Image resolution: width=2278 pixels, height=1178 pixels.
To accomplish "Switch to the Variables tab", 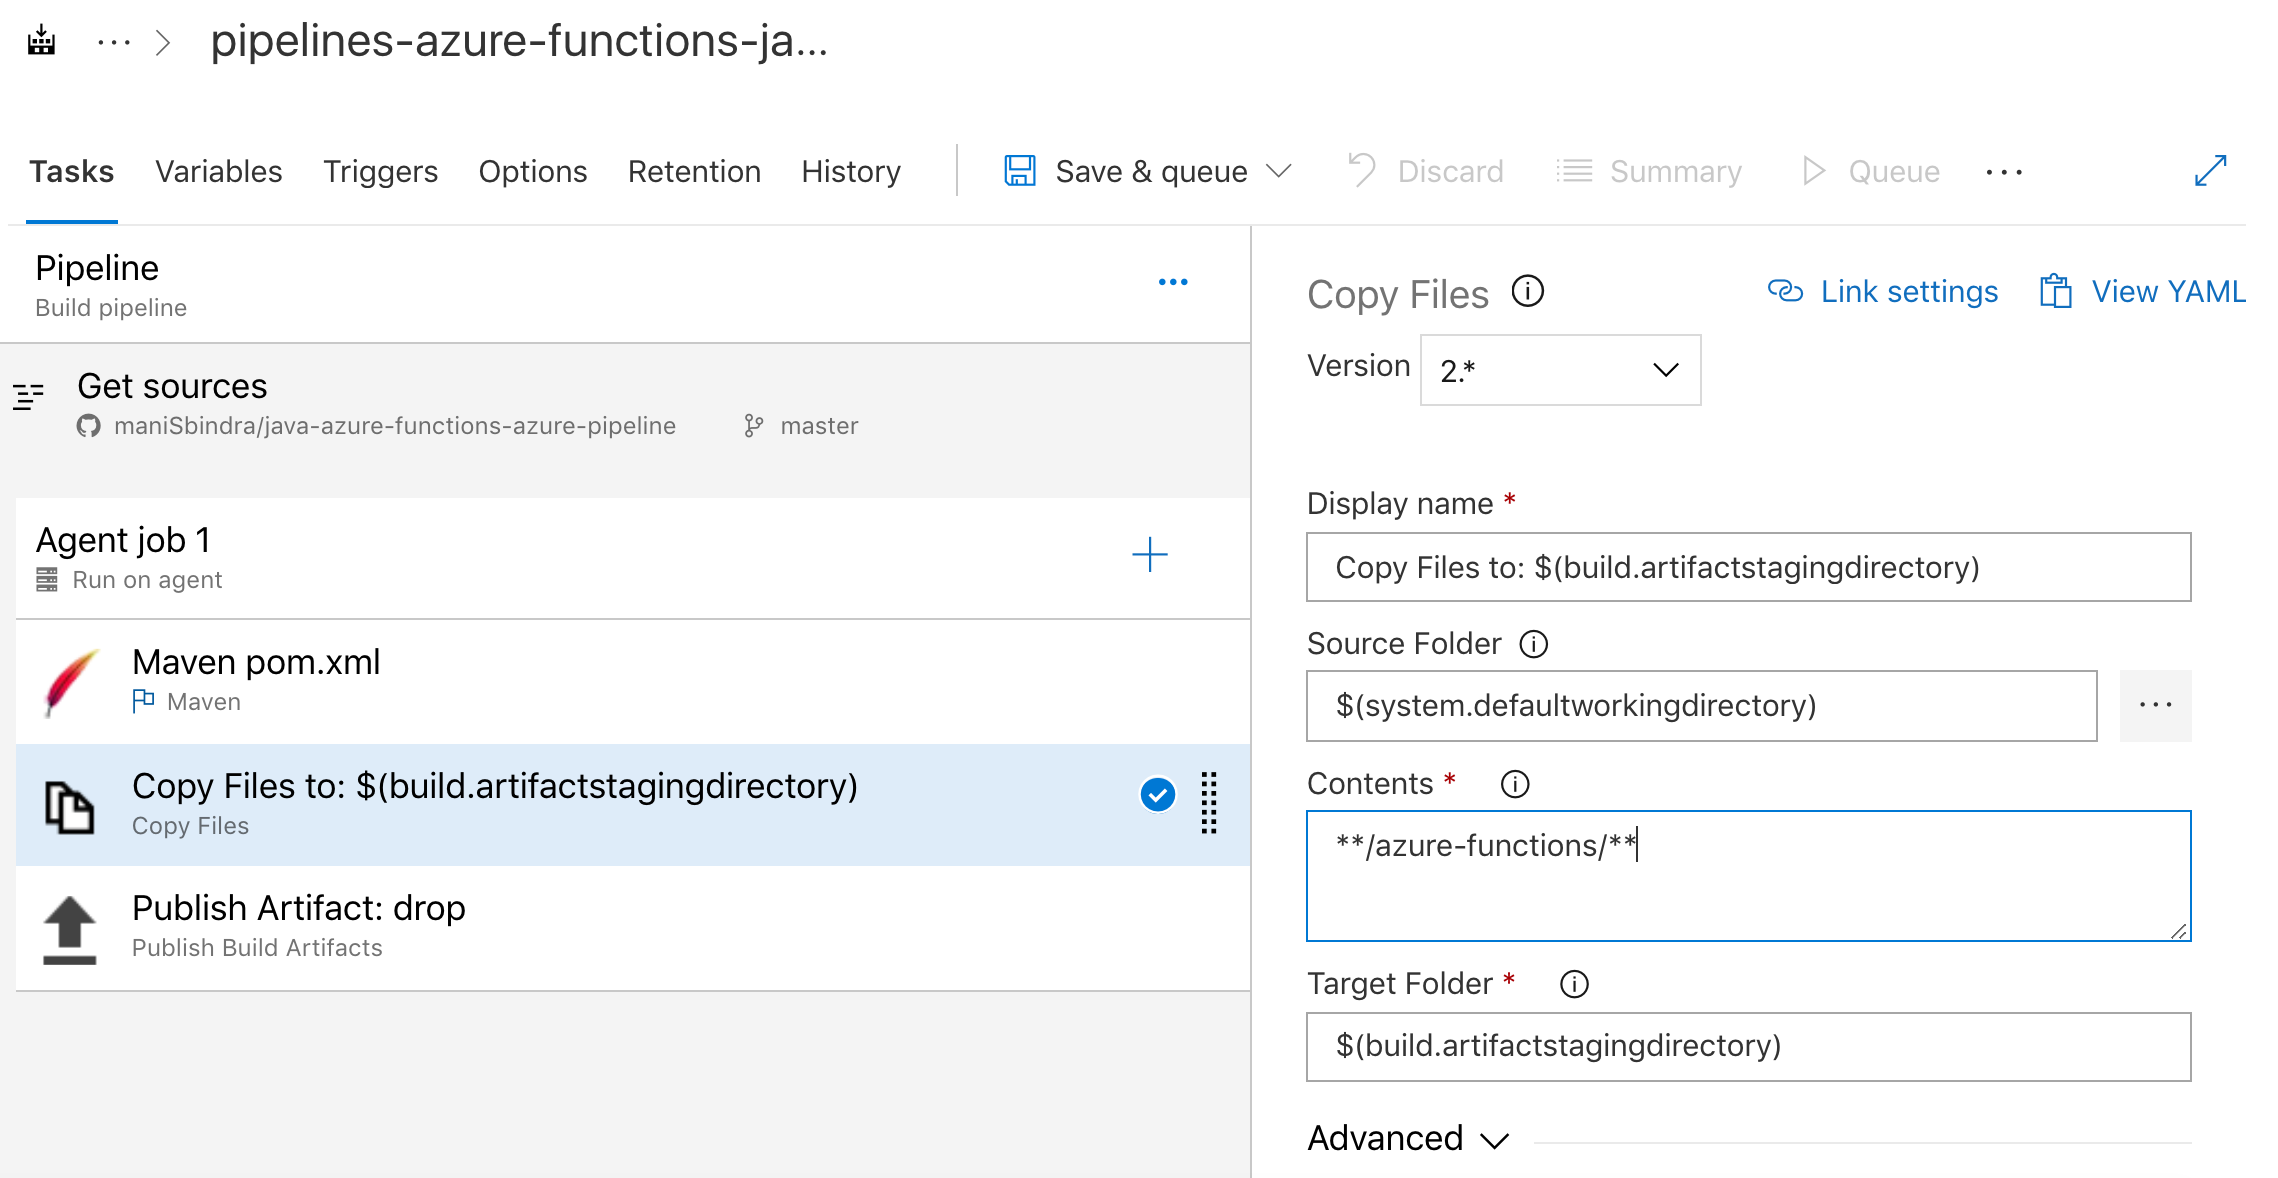I will click(x=218, y=170).
